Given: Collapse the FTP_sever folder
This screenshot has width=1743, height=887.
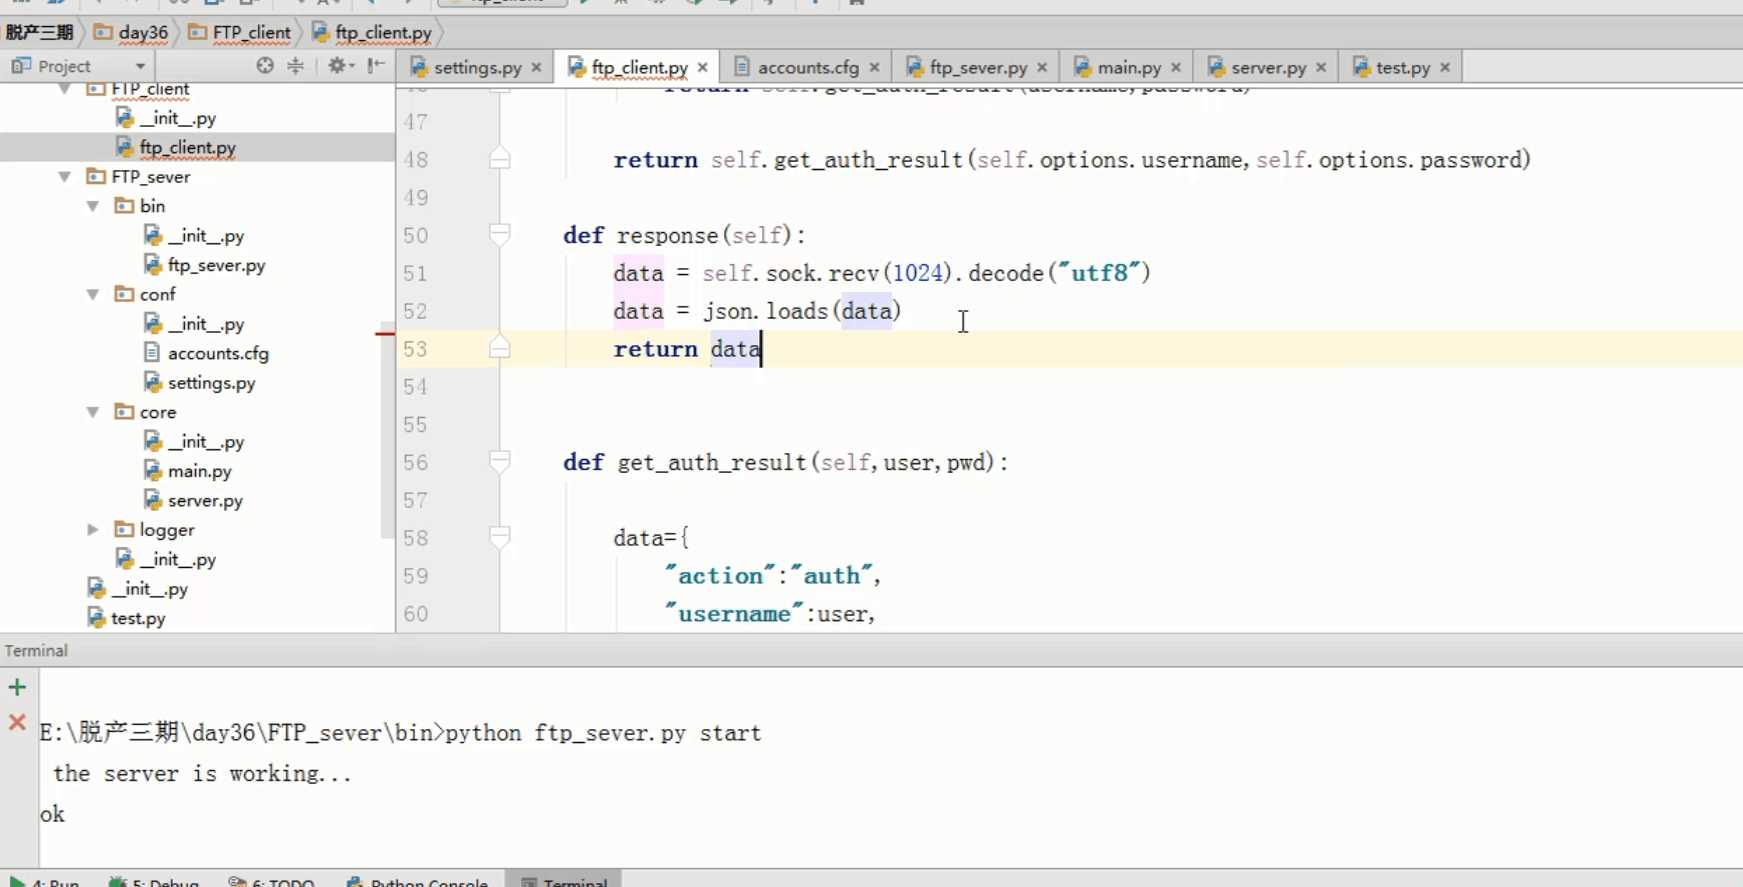Looking at the screenshot, I should 65,177.
